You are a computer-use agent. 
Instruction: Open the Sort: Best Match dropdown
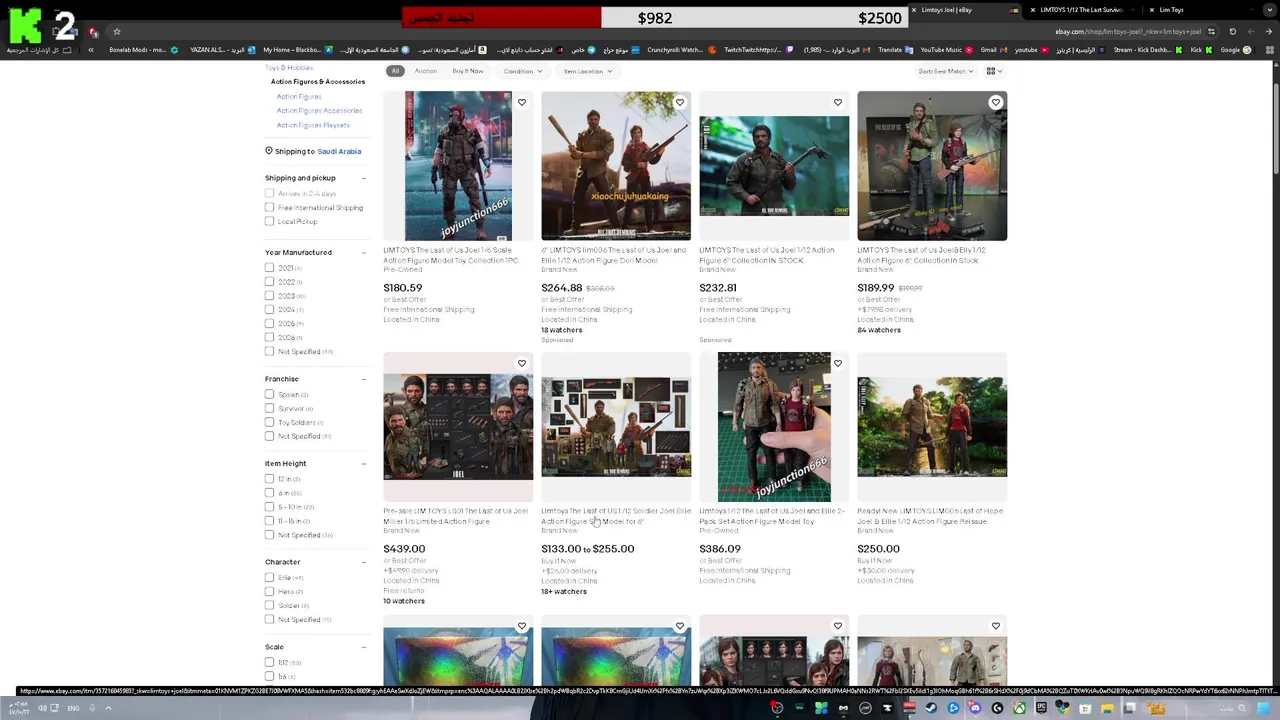[945, 71]
